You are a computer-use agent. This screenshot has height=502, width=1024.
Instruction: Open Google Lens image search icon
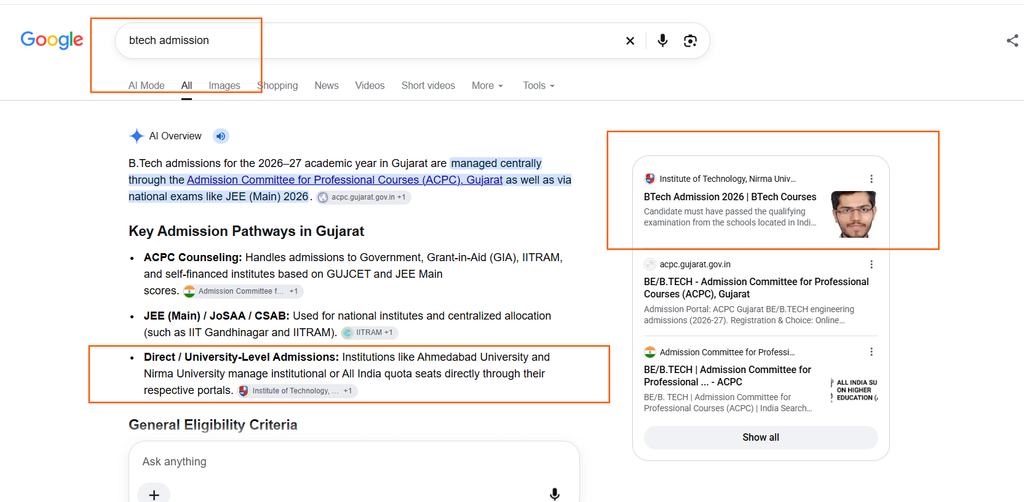pos(690,41)
